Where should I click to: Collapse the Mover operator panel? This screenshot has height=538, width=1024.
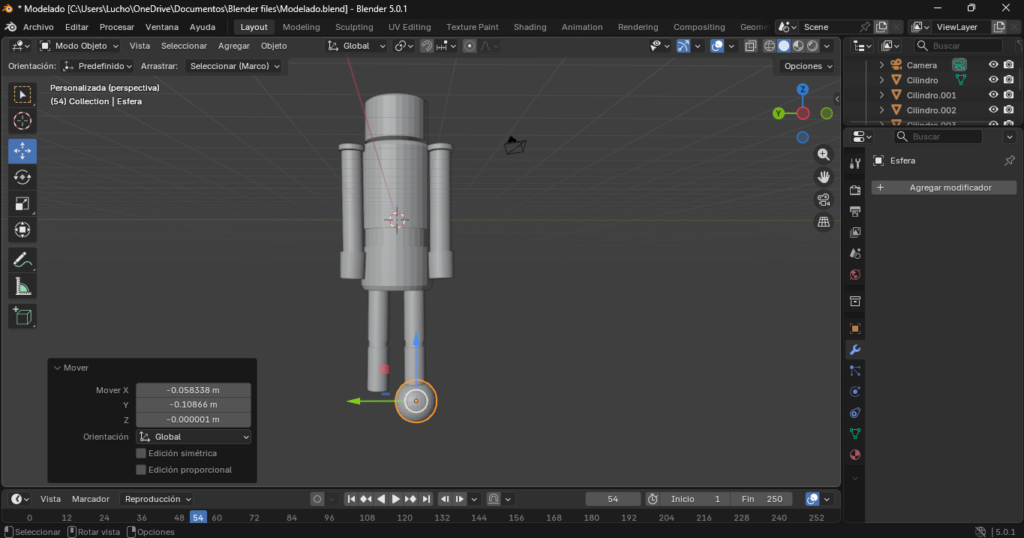tap(57, 368)
